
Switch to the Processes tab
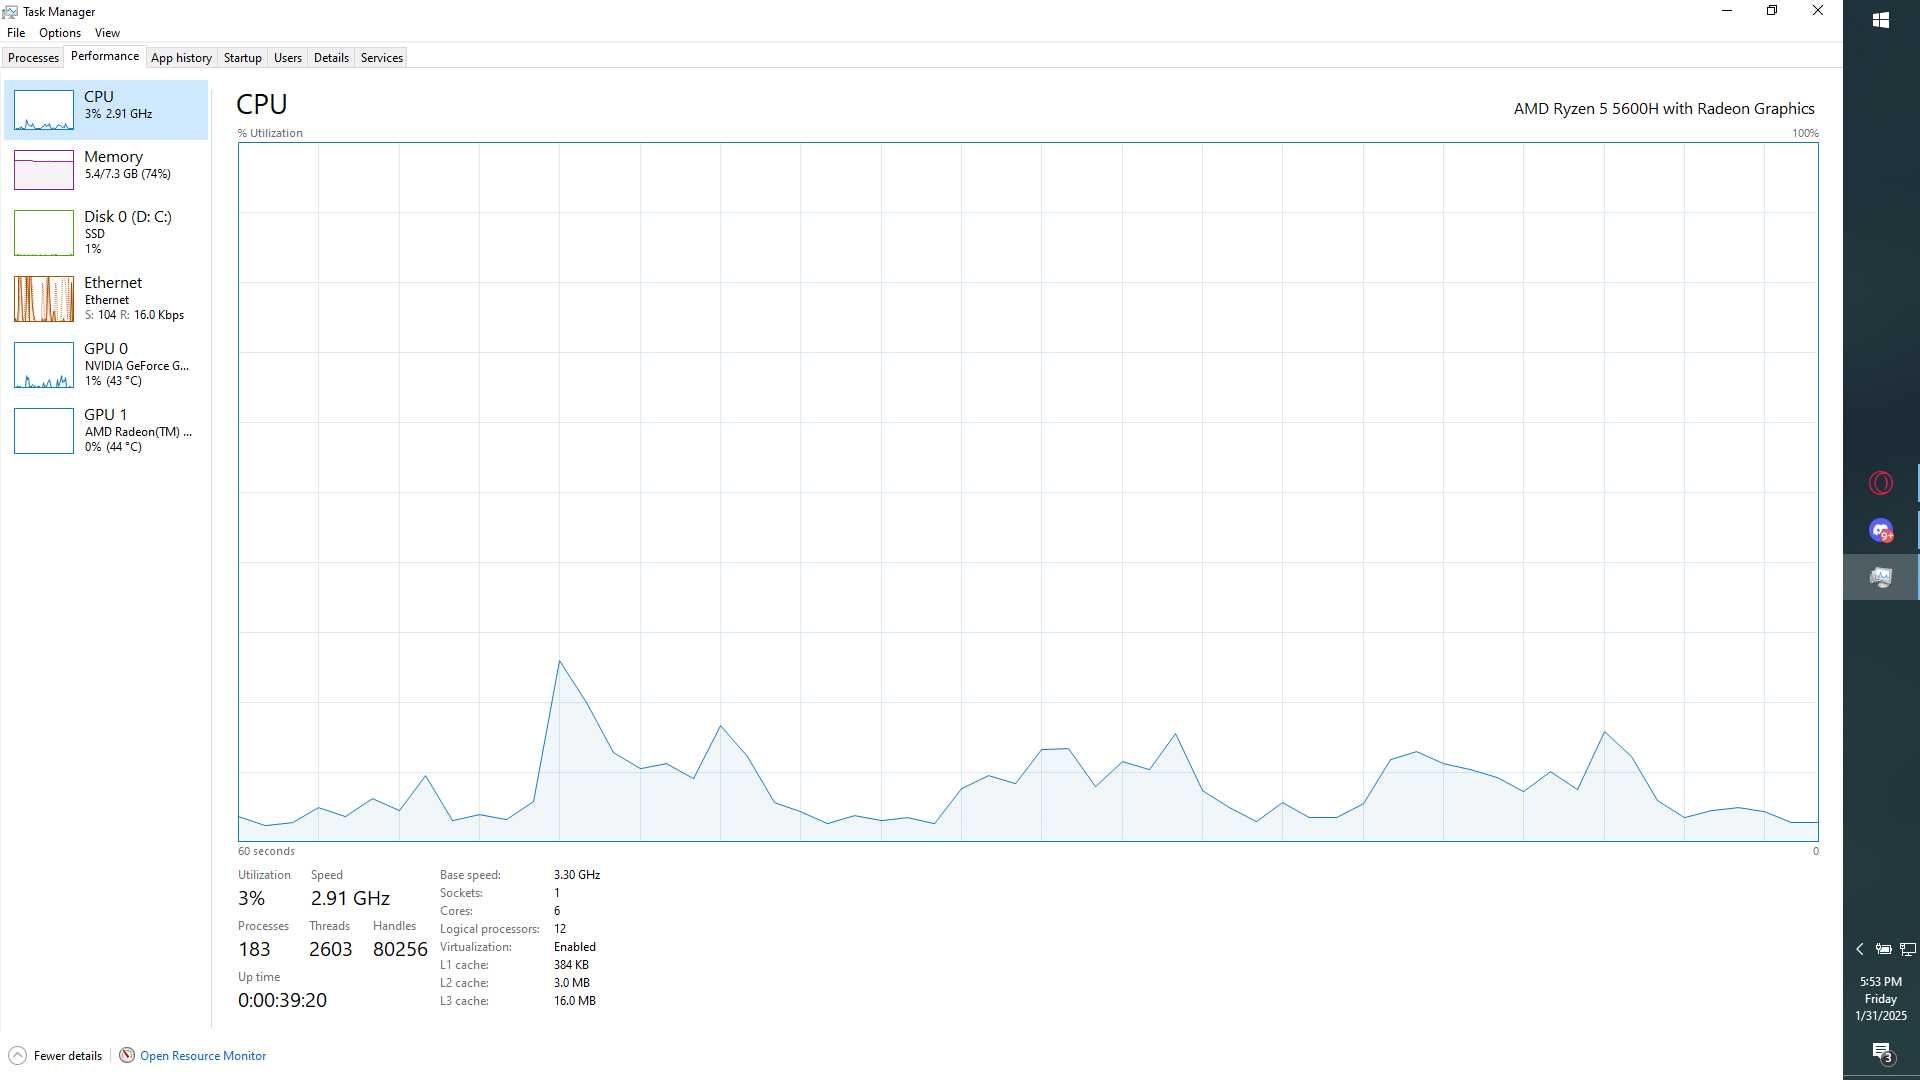33,58
